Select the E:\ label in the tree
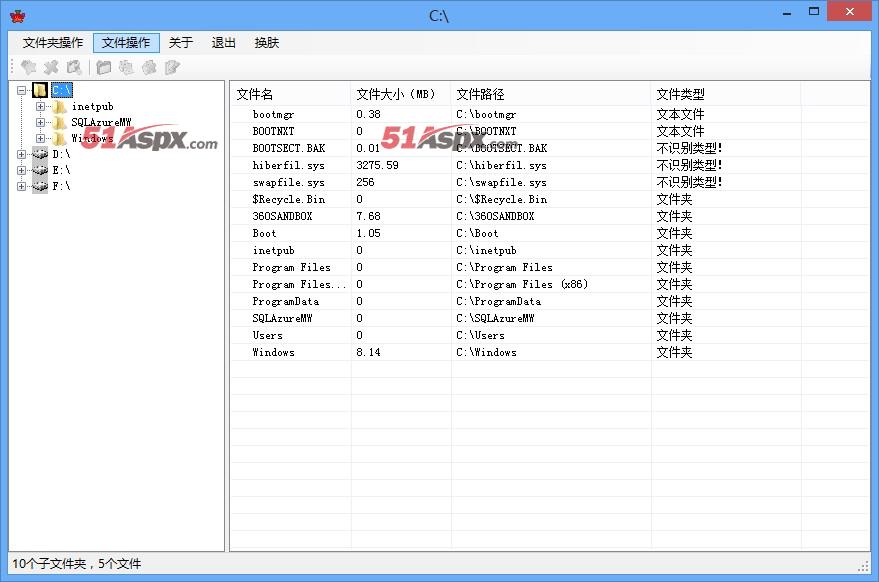The height and width of the screenshot is (582, 879). pos(61,170)
